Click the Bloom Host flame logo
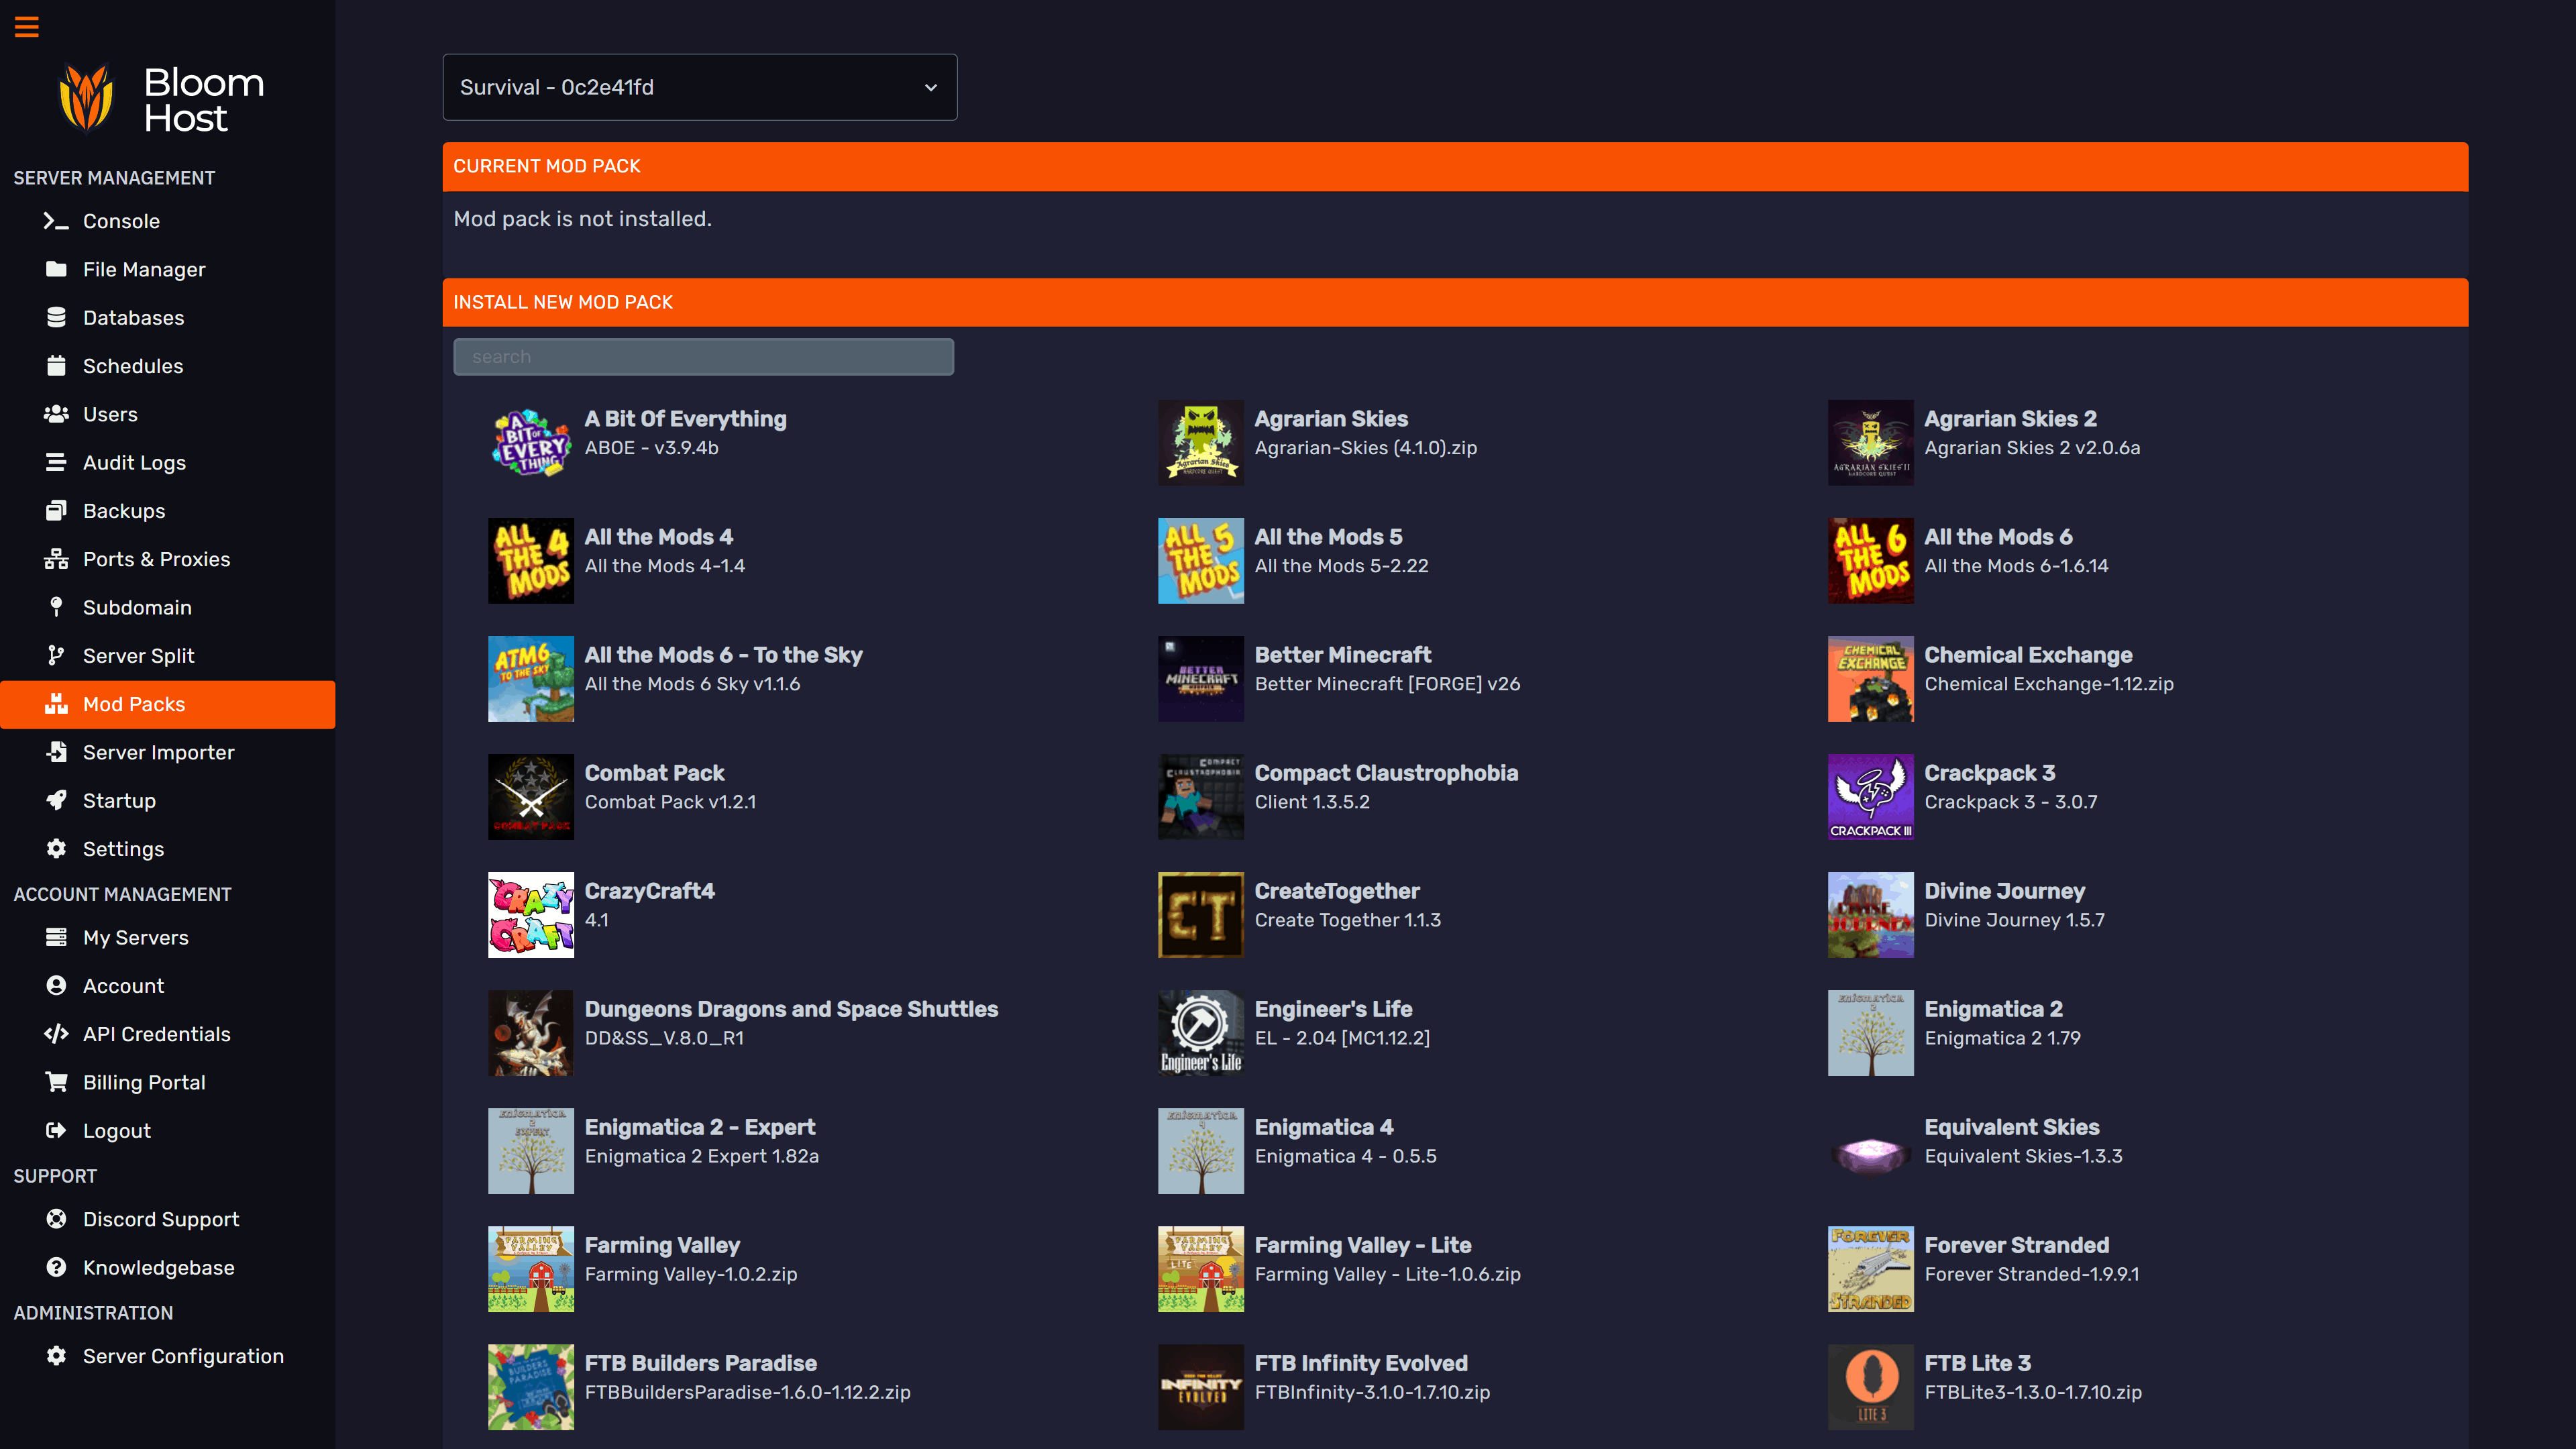The image size is (2576, 1449). pyautogui.click(x=86, y=98)
